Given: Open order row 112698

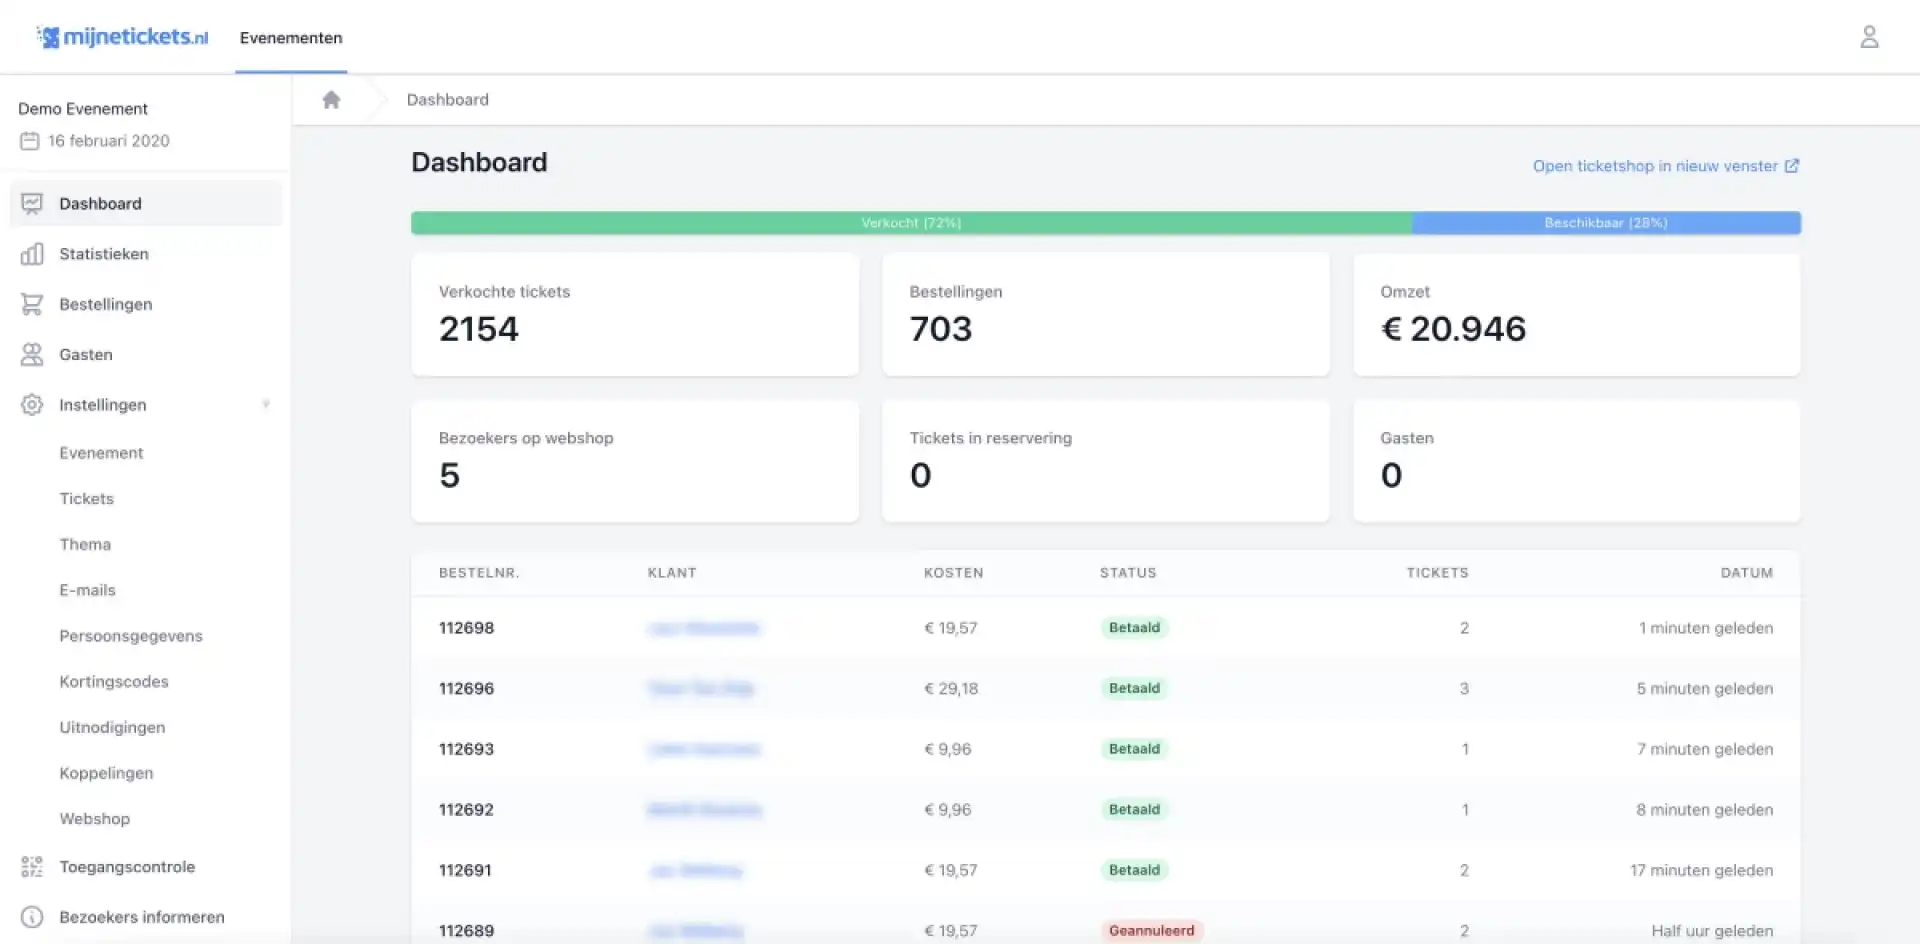Looking at the screenshot, I should pyautogui.click(x=467, y=628).
